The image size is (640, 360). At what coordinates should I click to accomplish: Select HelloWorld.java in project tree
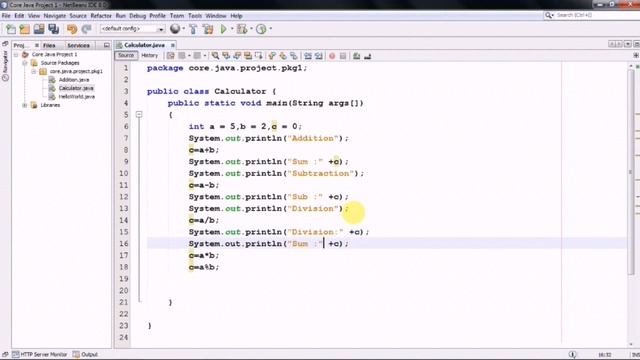click(x=77, y=97)
